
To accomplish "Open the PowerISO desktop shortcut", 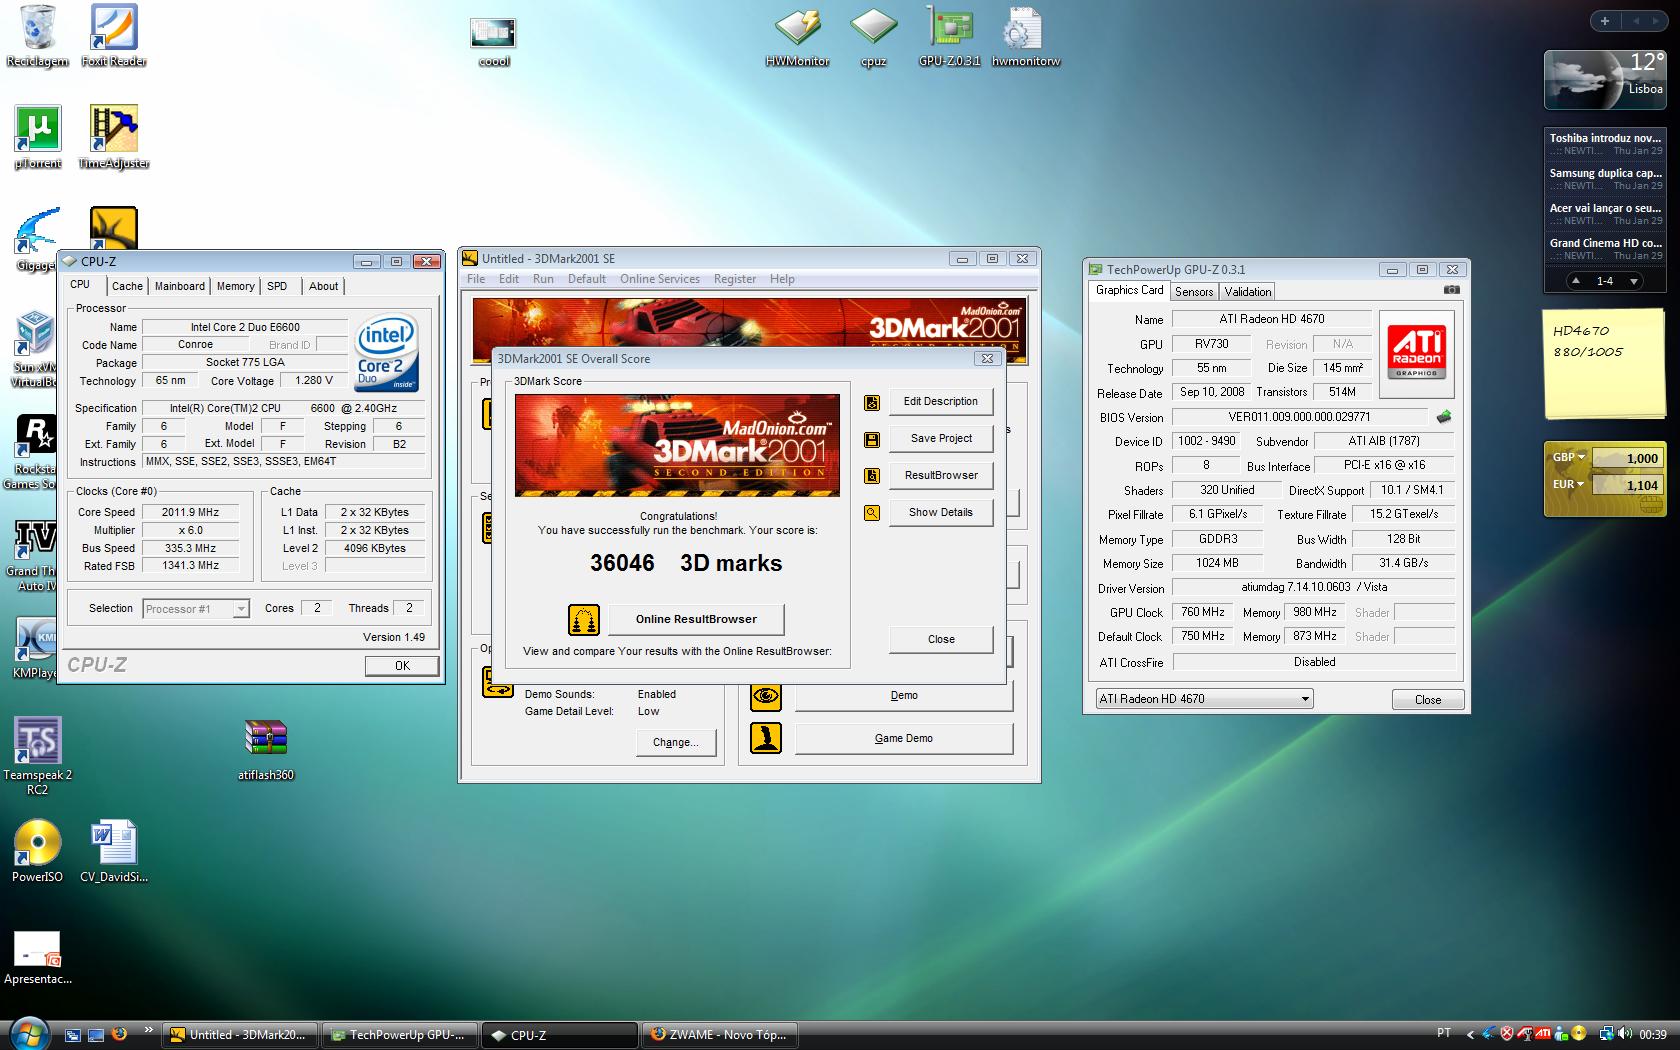I will pyautogui.click(x=37, y=851).
